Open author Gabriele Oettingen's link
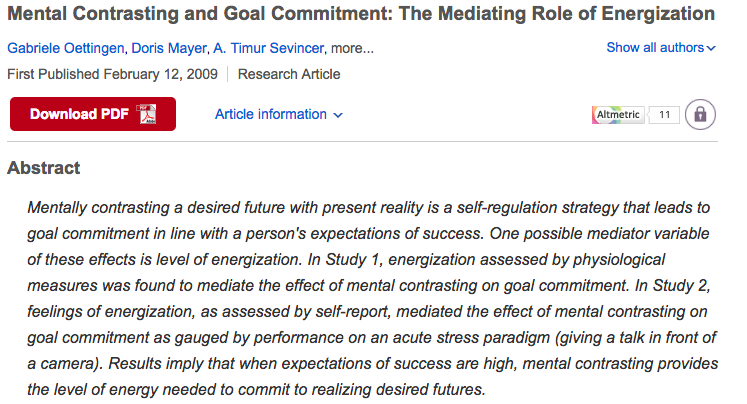Screen dimensions: 747x404 65,48
